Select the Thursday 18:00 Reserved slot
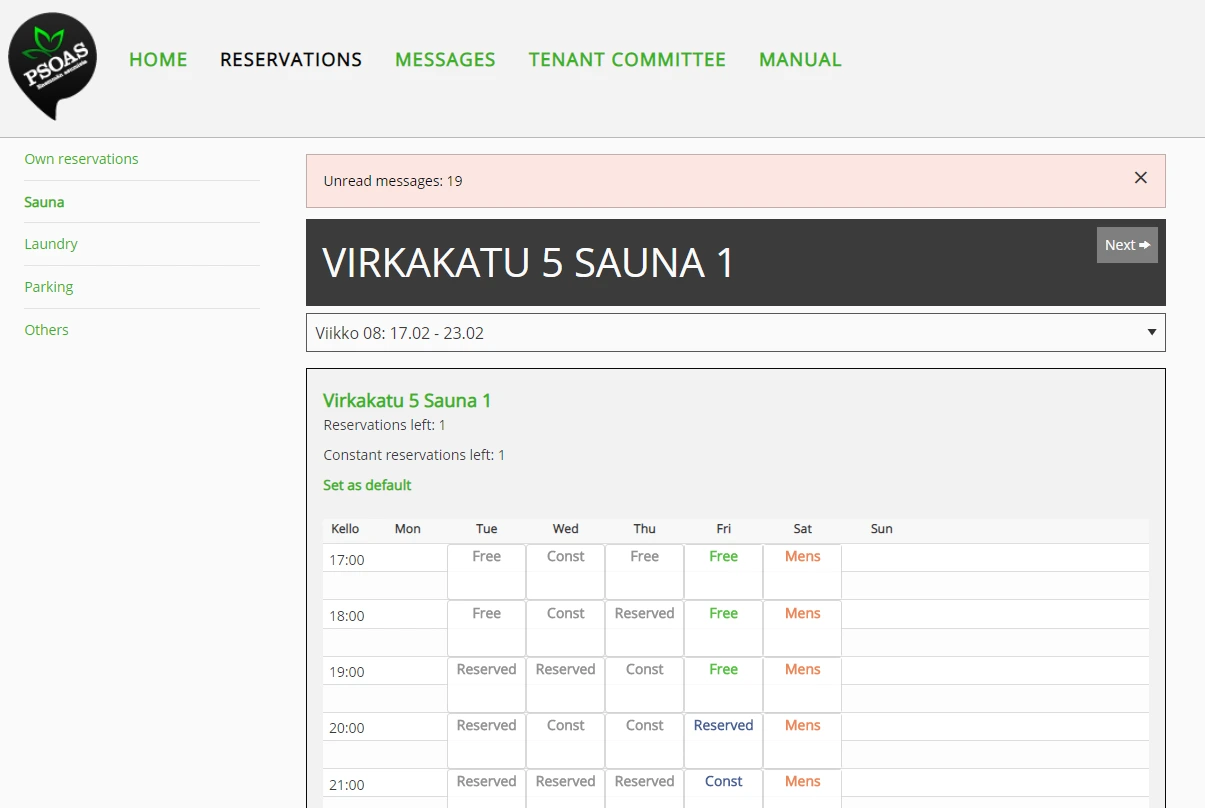 645,628
